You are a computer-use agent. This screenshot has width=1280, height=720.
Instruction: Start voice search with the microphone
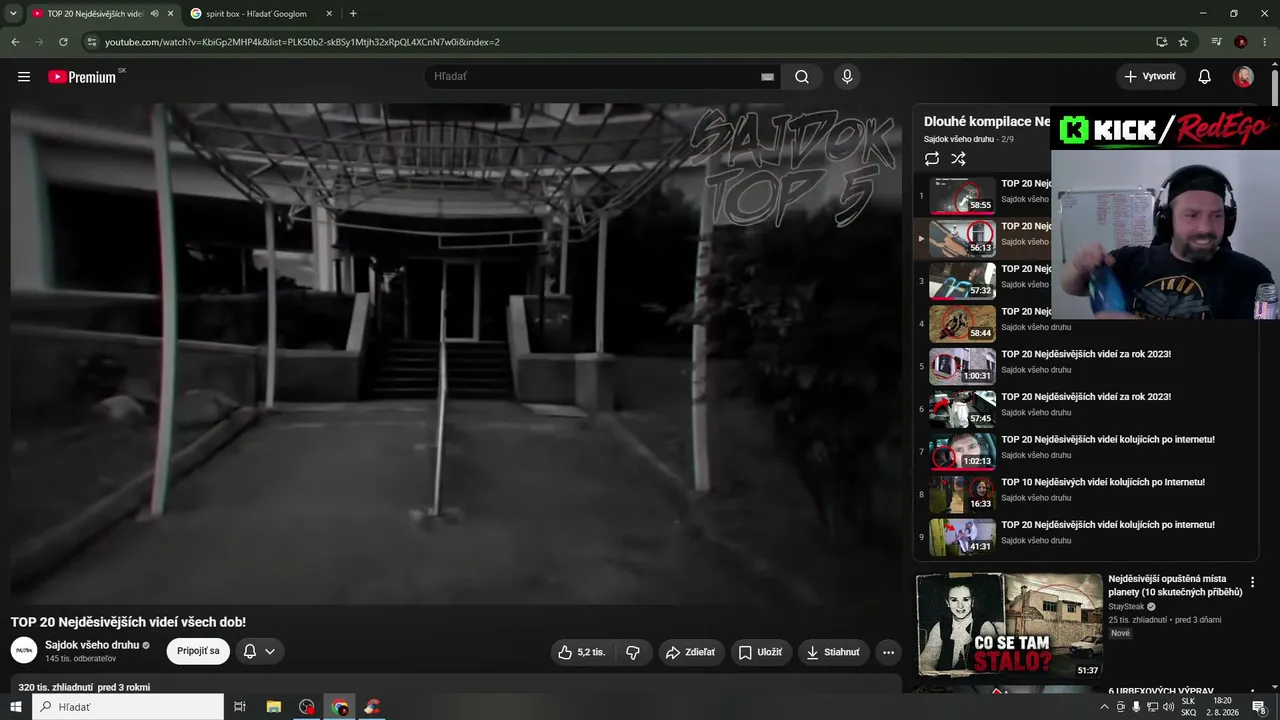point(847,77)
